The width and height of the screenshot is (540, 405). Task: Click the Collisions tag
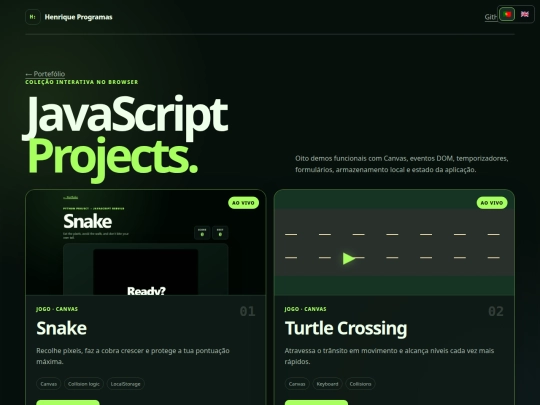[360, 384]
